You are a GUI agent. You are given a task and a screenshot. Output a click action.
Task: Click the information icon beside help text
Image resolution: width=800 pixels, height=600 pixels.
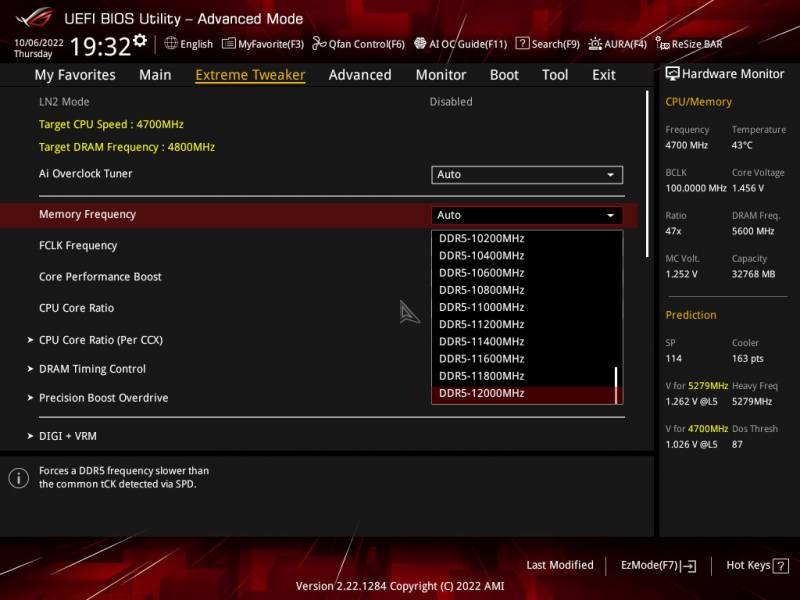tap(19, 478)
